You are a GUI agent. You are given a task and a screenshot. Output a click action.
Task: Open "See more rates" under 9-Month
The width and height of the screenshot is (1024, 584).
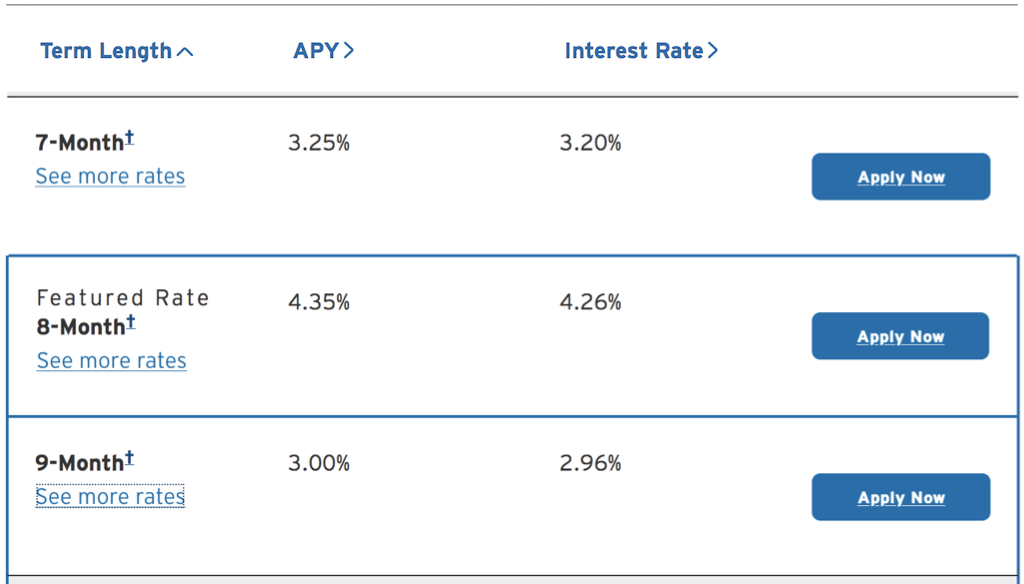[110, 496]
